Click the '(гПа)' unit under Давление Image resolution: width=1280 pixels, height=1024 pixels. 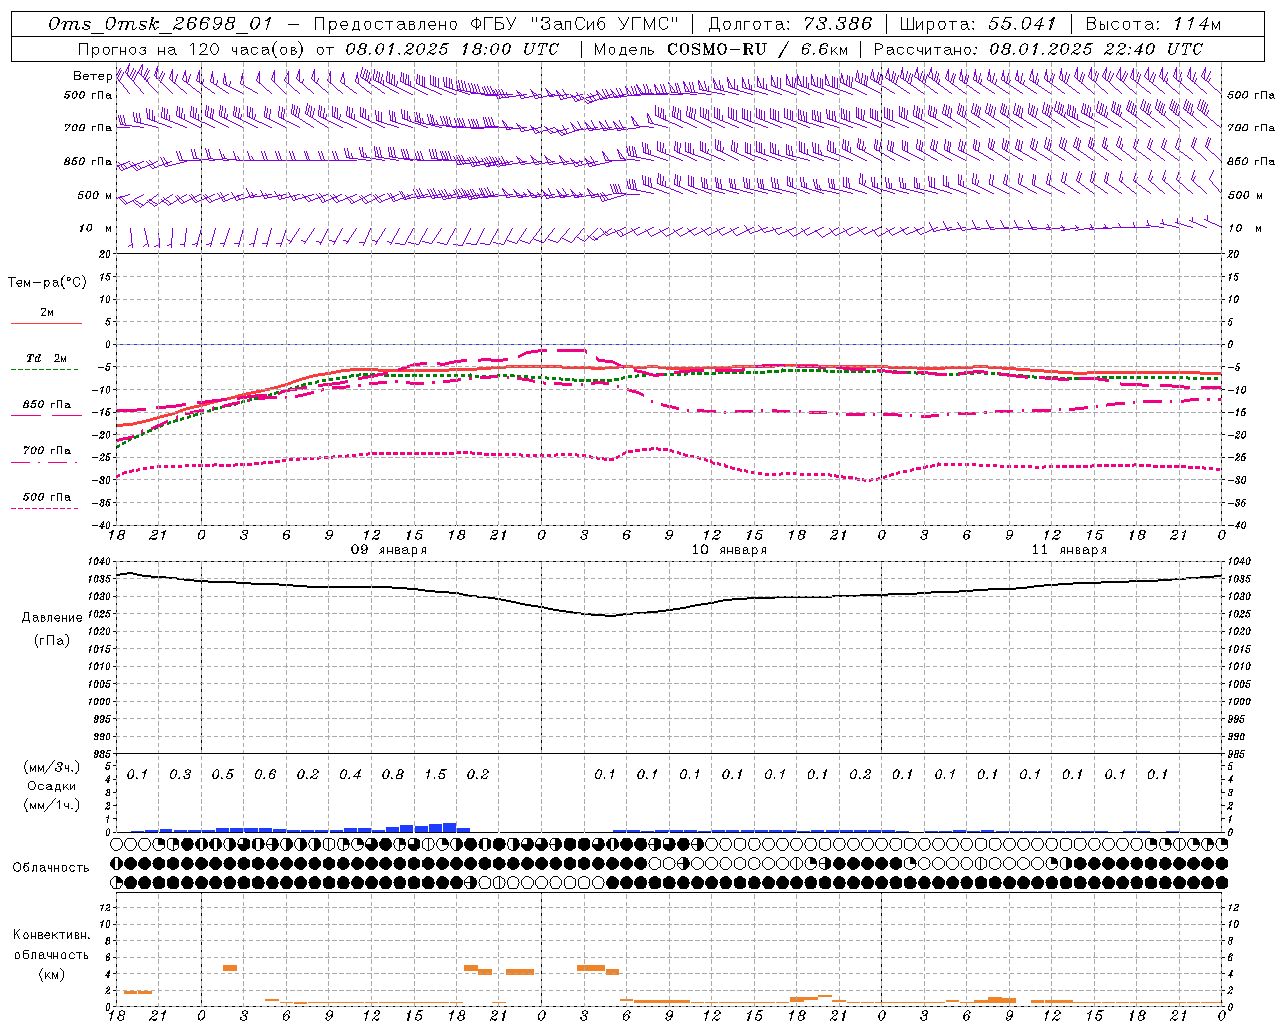pyautogui.click(x=51, y=640)
